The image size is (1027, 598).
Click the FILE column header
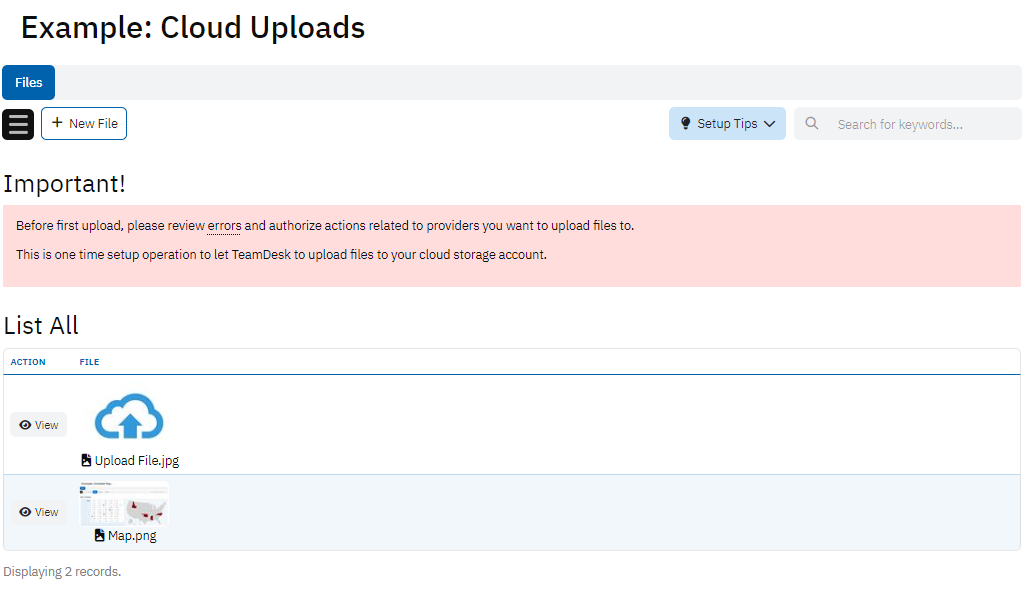click(89, 362)
